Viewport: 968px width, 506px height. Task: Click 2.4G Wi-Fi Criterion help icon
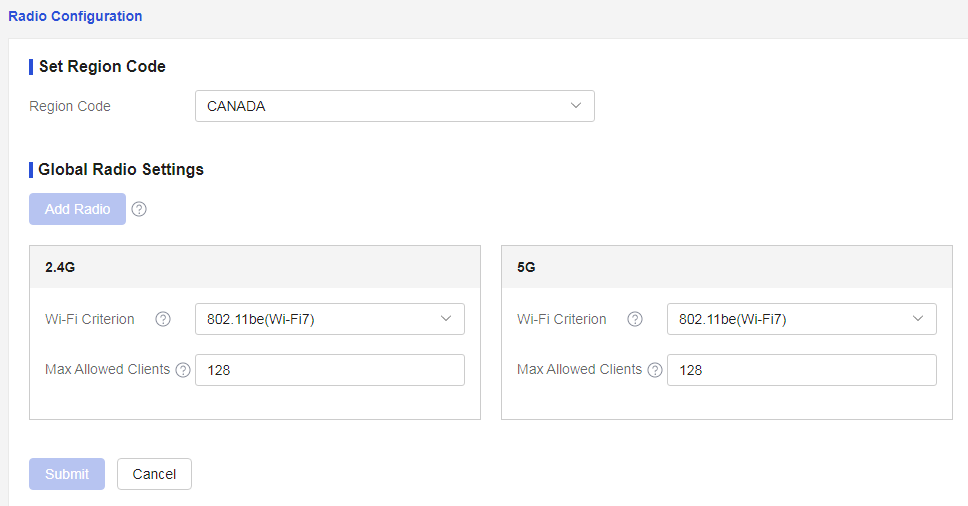[163, 319]
